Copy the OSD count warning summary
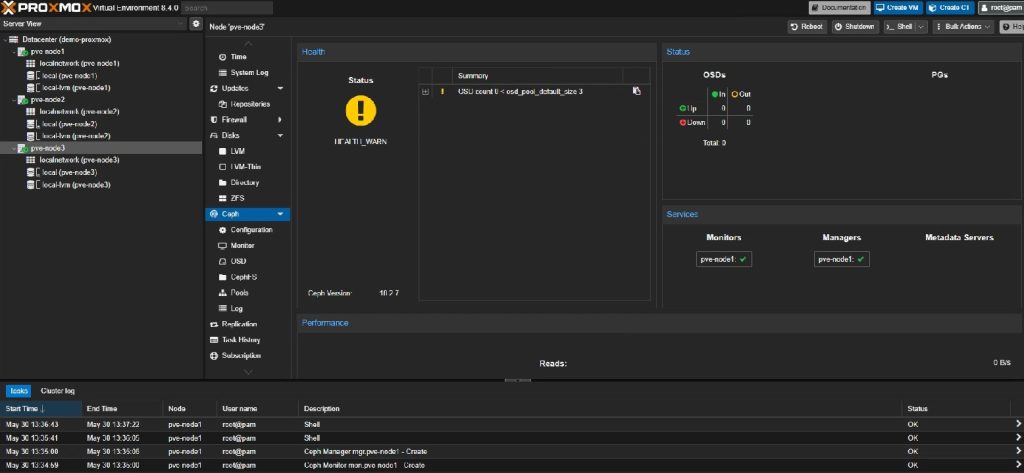Viewport: 1024px width, 473px height. pyautogui.click(x=636, y=91)
